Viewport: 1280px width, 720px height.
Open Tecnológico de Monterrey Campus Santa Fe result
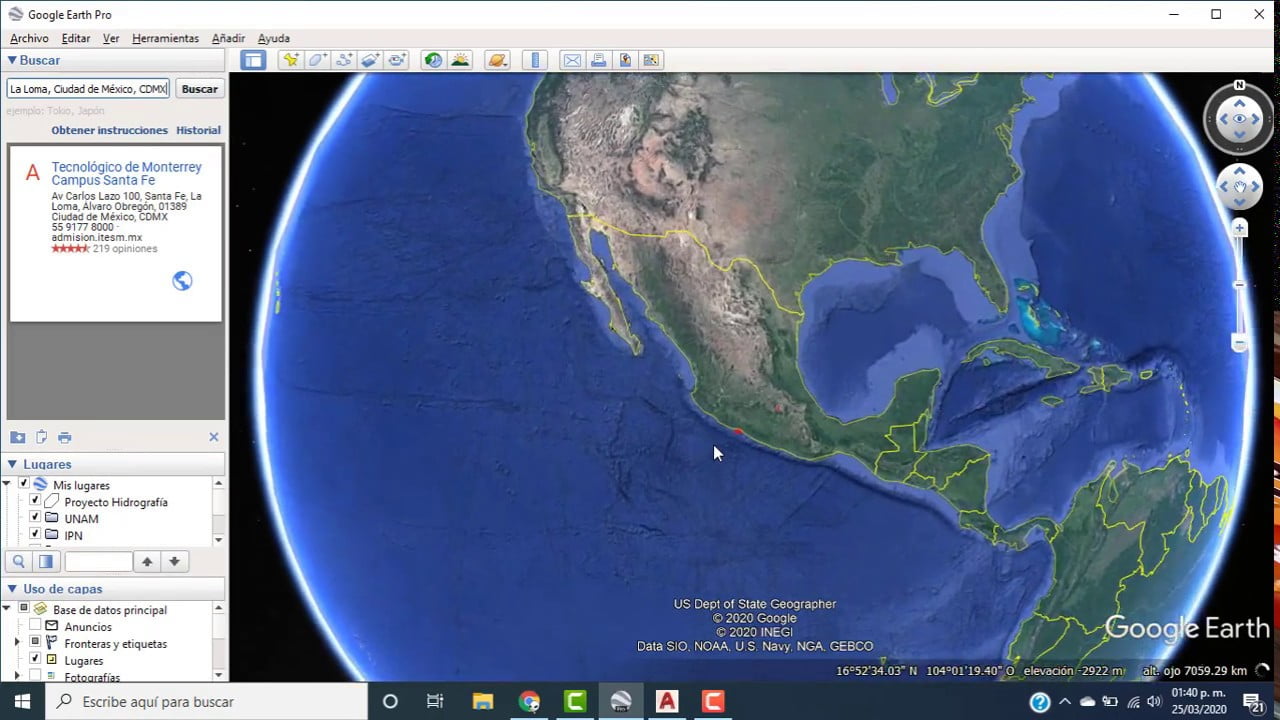[x=127, y=173]
